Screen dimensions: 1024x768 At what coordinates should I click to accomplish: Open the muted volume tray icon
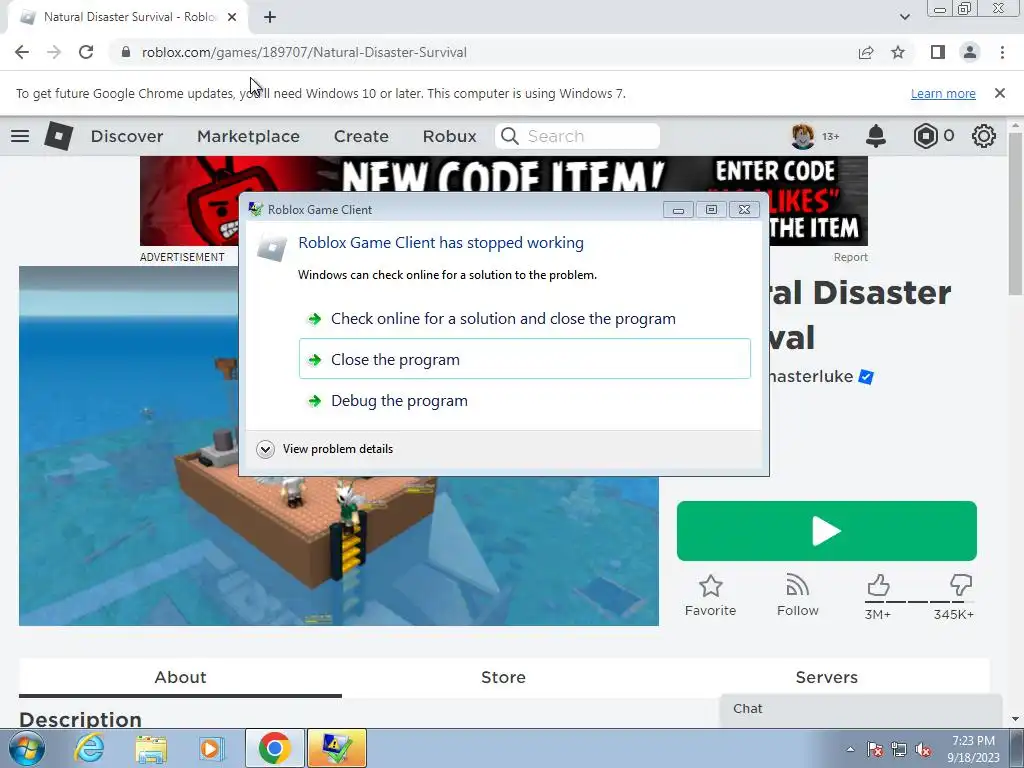point(923,749)
